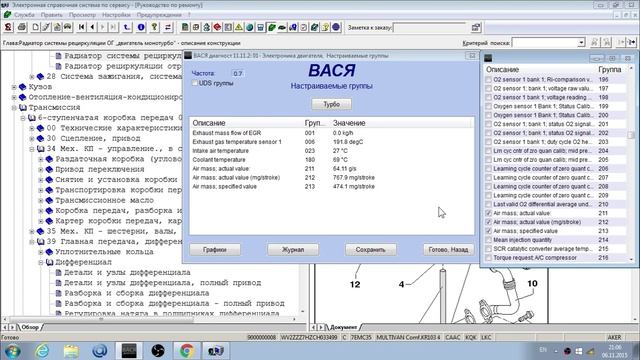Viewport: 640px width, 360px height.
Task: Click the group list vertical scrollbar thumb
Action: click(631, 136)
